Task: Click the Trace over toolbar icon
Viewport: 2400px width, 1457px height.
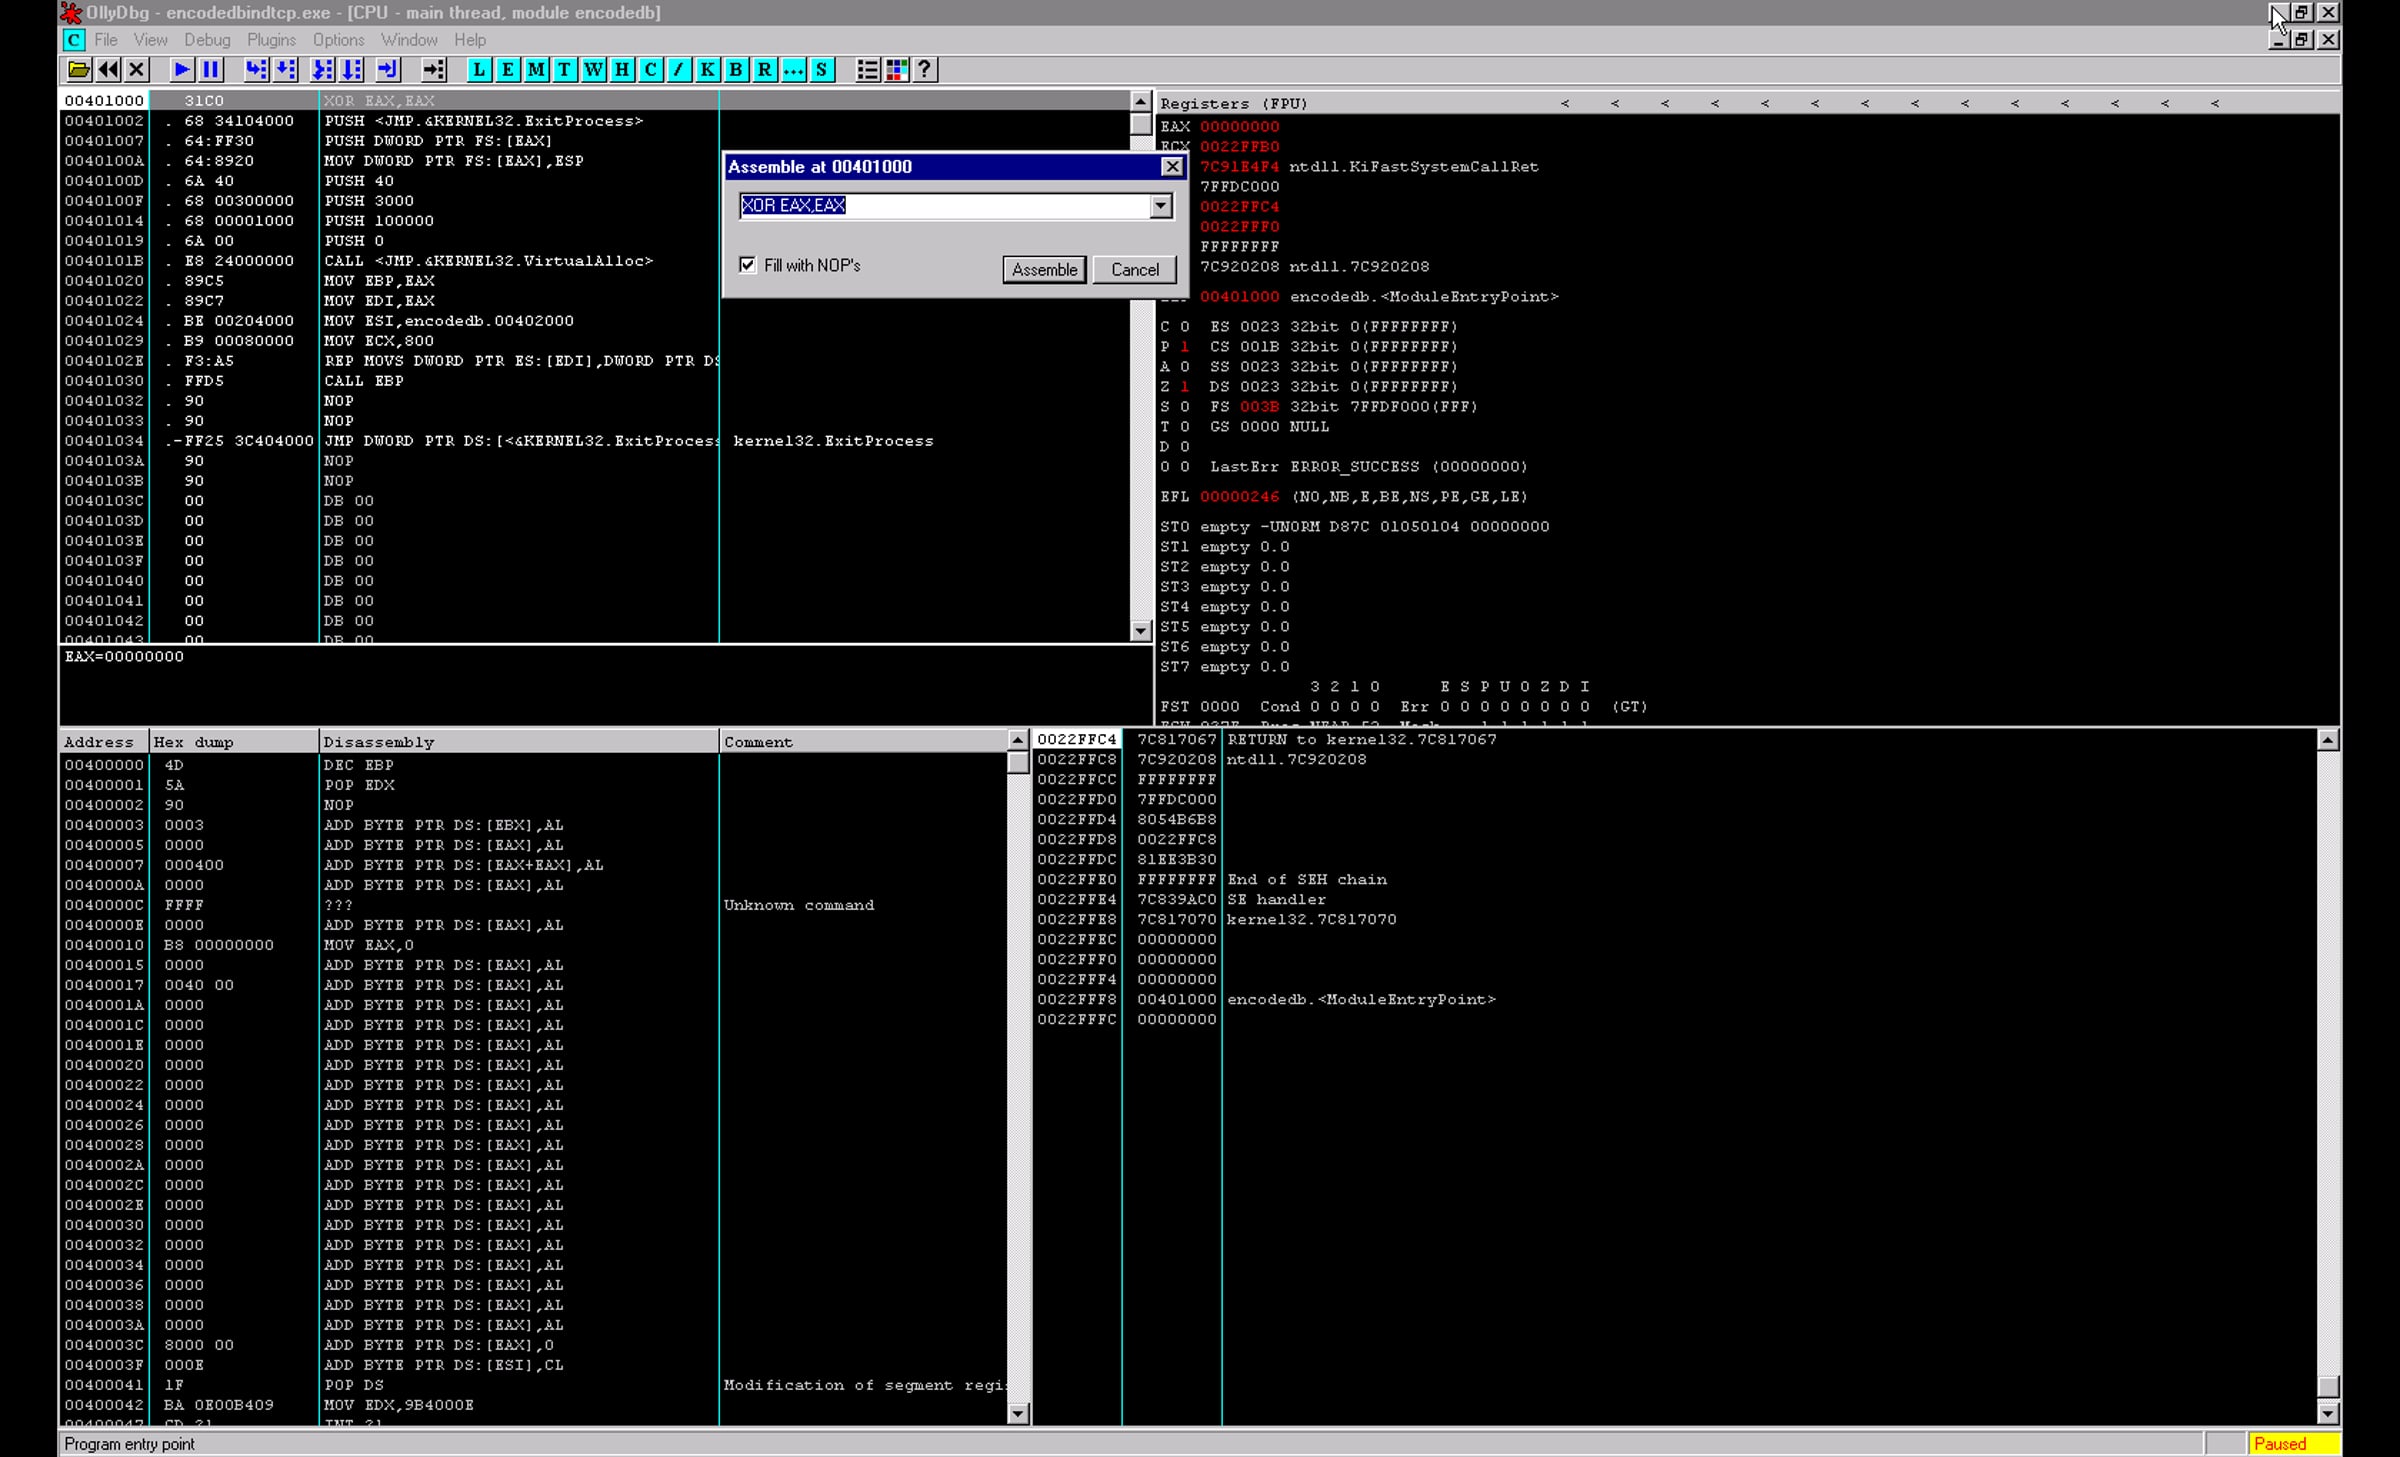Action: 352,69
